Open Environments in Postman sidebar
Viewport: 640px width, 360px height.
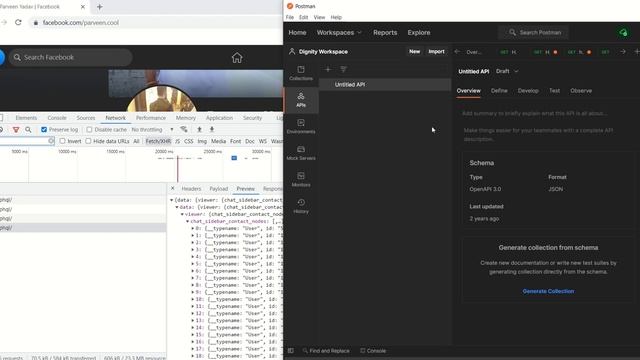tap(301, 127)
